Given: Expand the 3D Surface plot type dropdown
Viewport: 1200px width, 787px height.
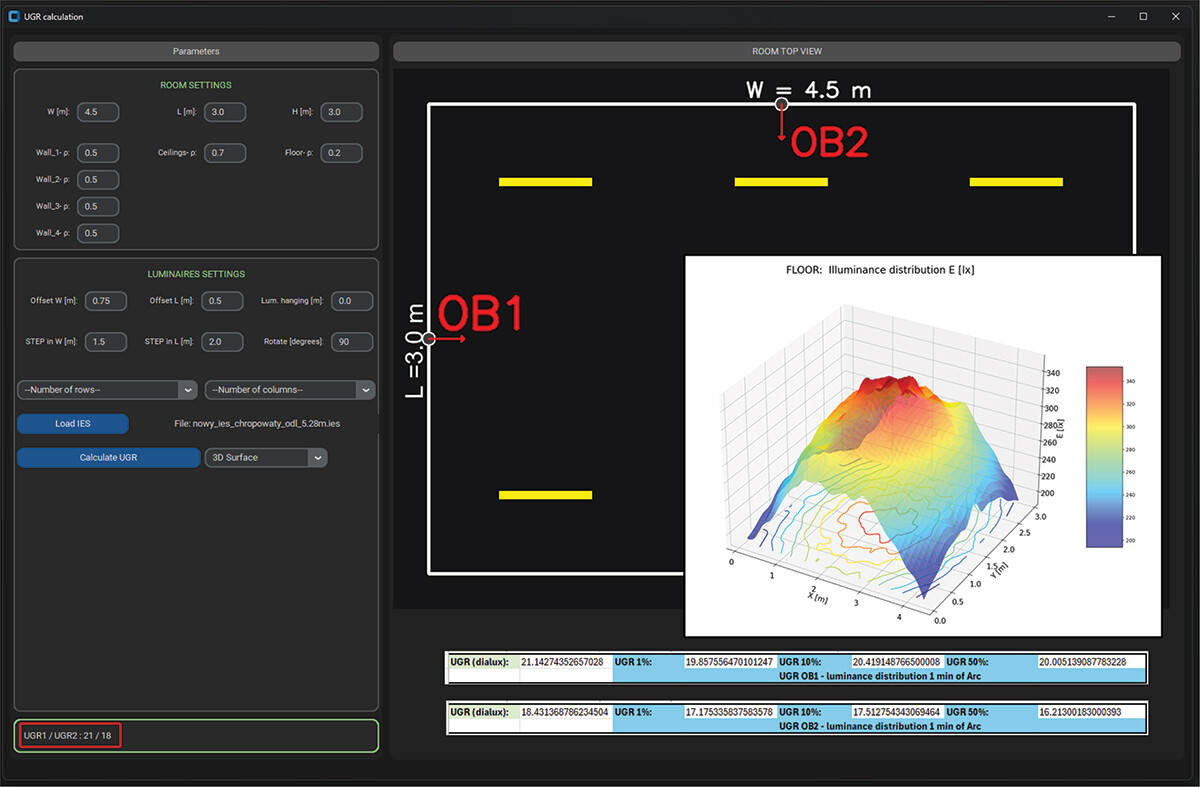Looking at the screenshot, I should pos(266,457).
